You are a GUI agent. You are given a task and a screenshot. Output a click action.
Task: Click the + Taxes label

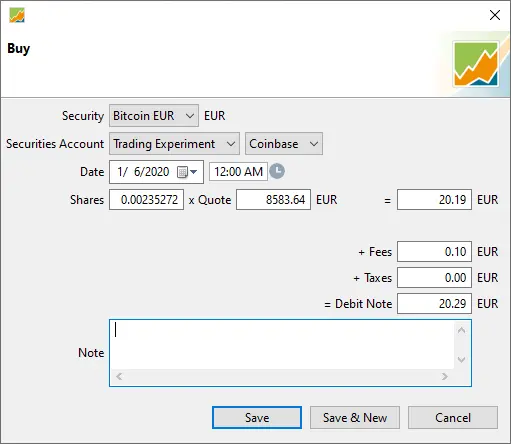[x=373, y=278]
